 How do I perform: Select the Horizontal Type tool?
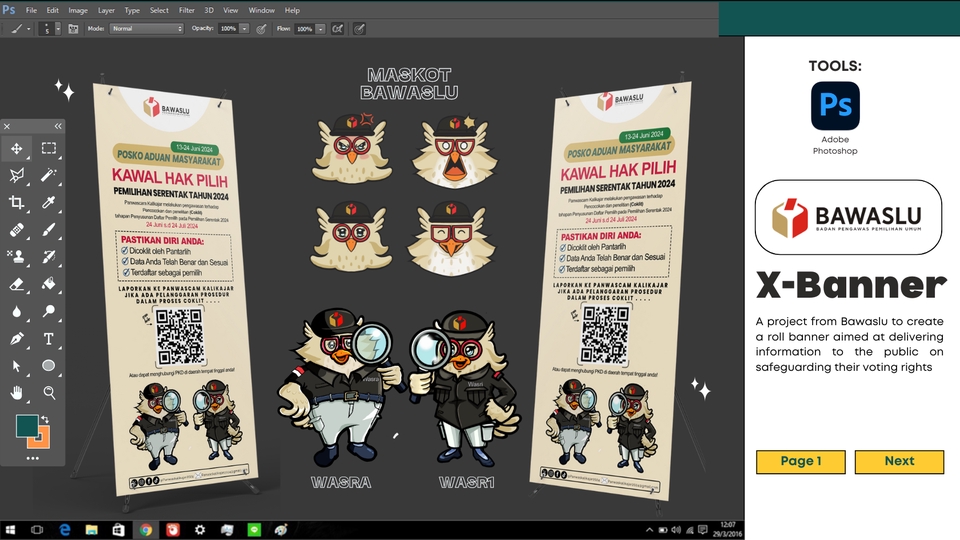point(49,339)
